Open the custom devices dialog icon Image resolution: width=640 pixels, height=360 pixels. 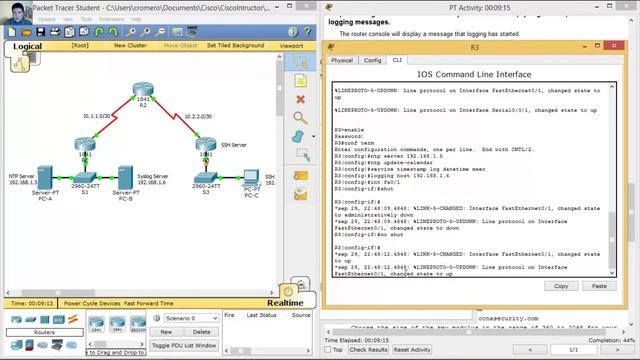192,31
